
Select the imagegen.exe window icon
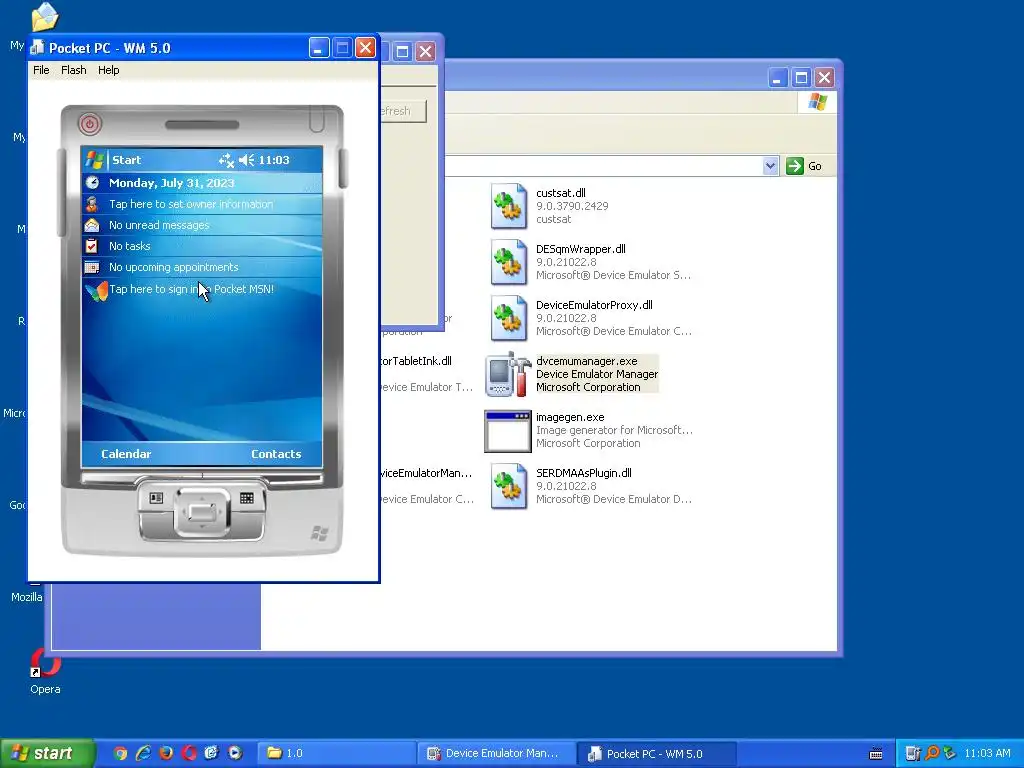507,431
